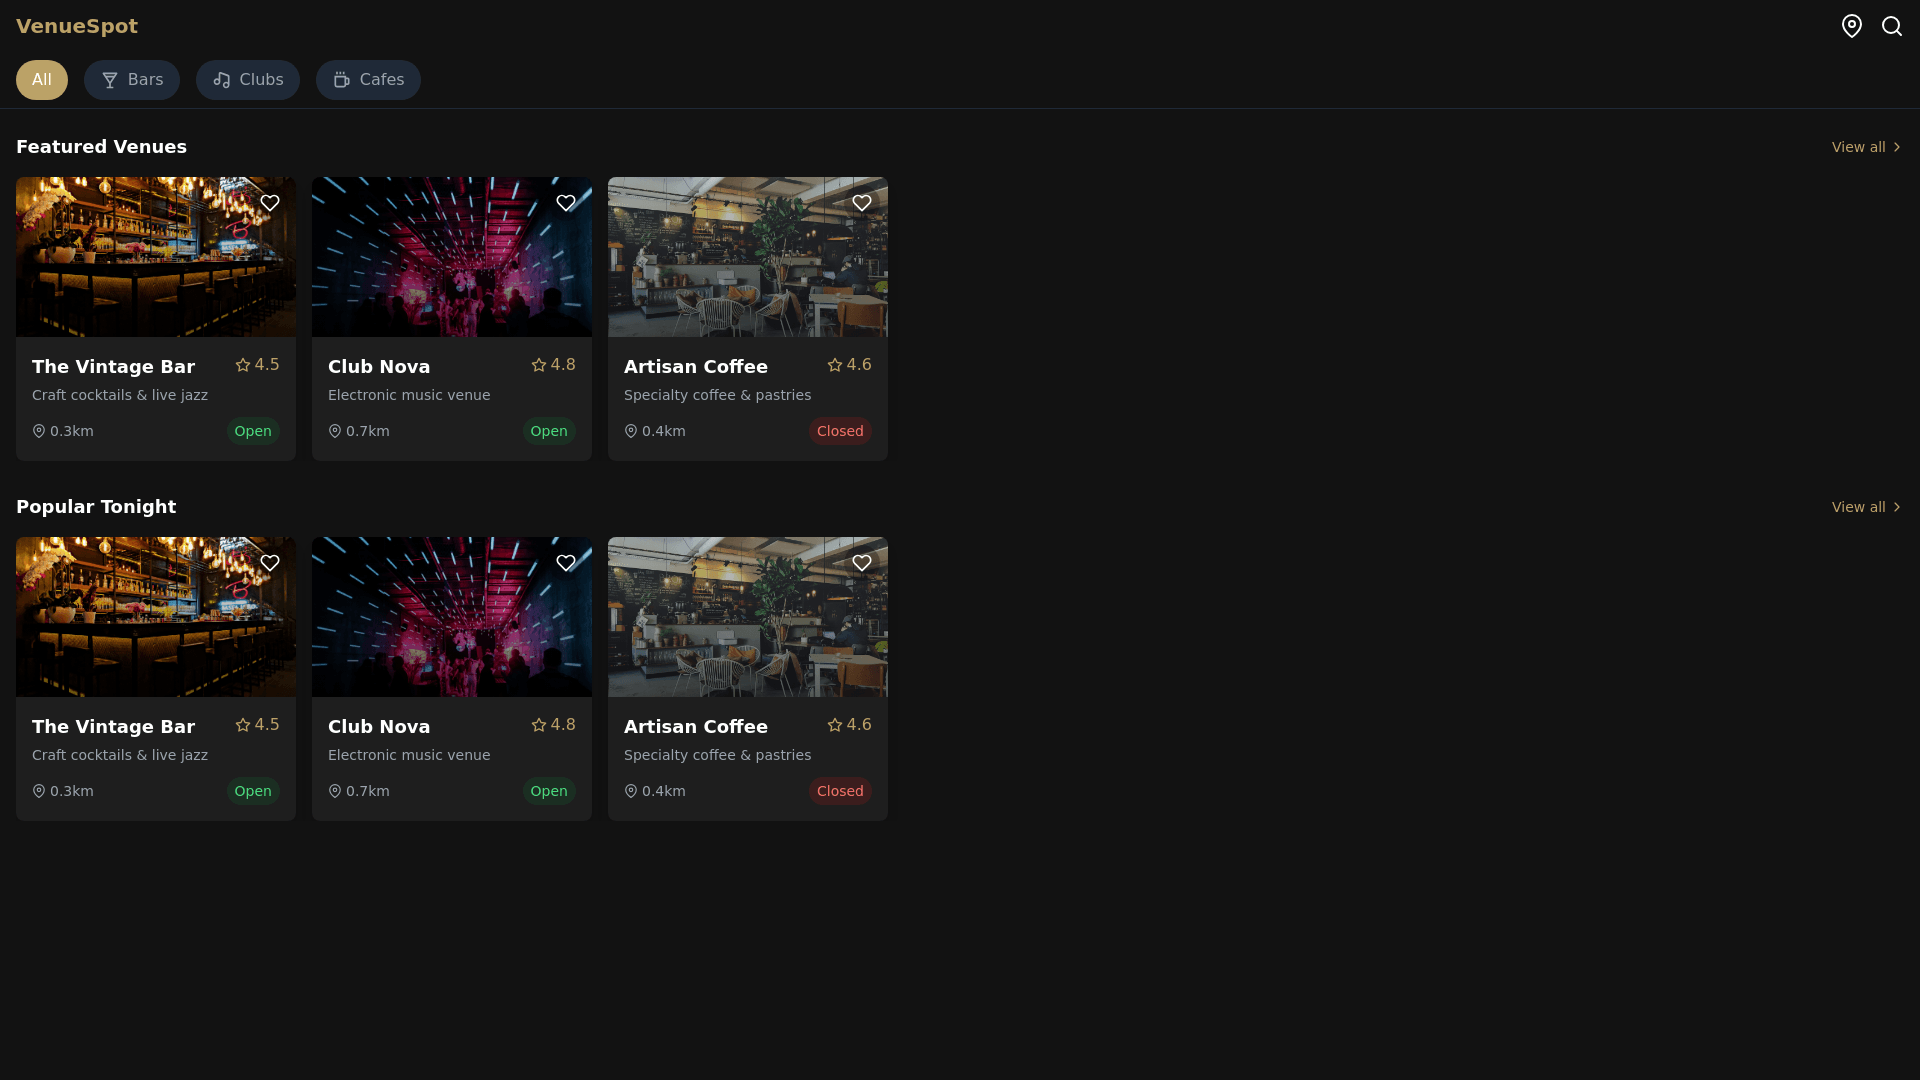Show only Cafes category
The width and height of the screenshot is (1920, 1080).
[x=368, y=80]
